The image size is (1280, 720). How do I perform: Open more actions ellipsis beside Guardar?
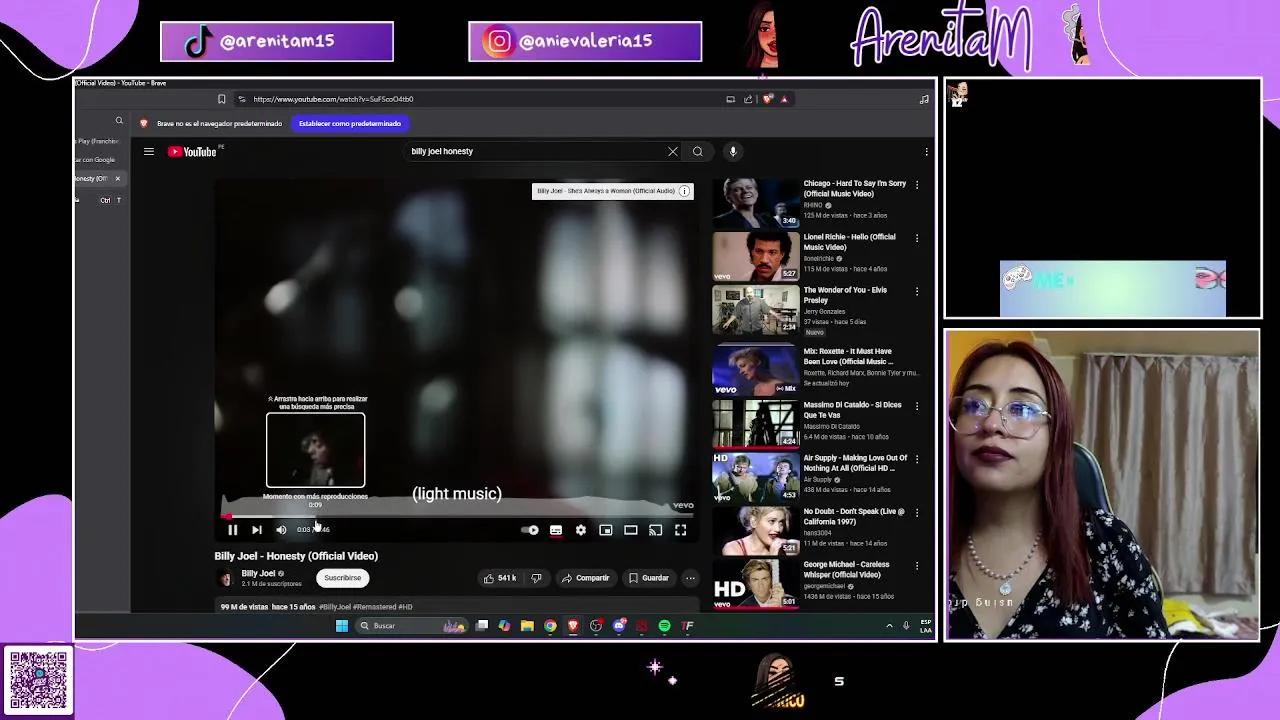point(690,578)
